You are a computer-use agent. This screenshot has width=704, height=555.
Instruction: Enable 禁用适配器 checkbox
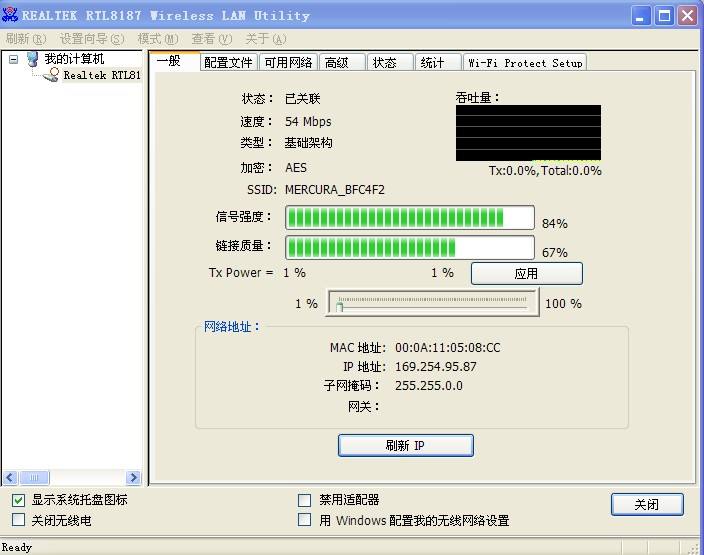coord(304,500)
